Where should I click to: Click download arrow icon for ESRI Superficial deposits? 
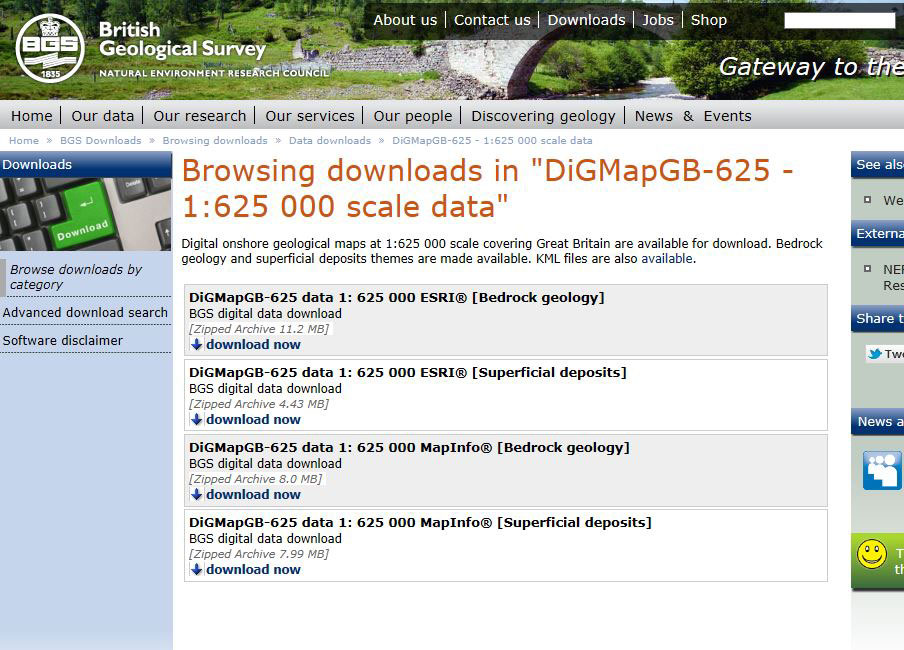click(197, 420)
